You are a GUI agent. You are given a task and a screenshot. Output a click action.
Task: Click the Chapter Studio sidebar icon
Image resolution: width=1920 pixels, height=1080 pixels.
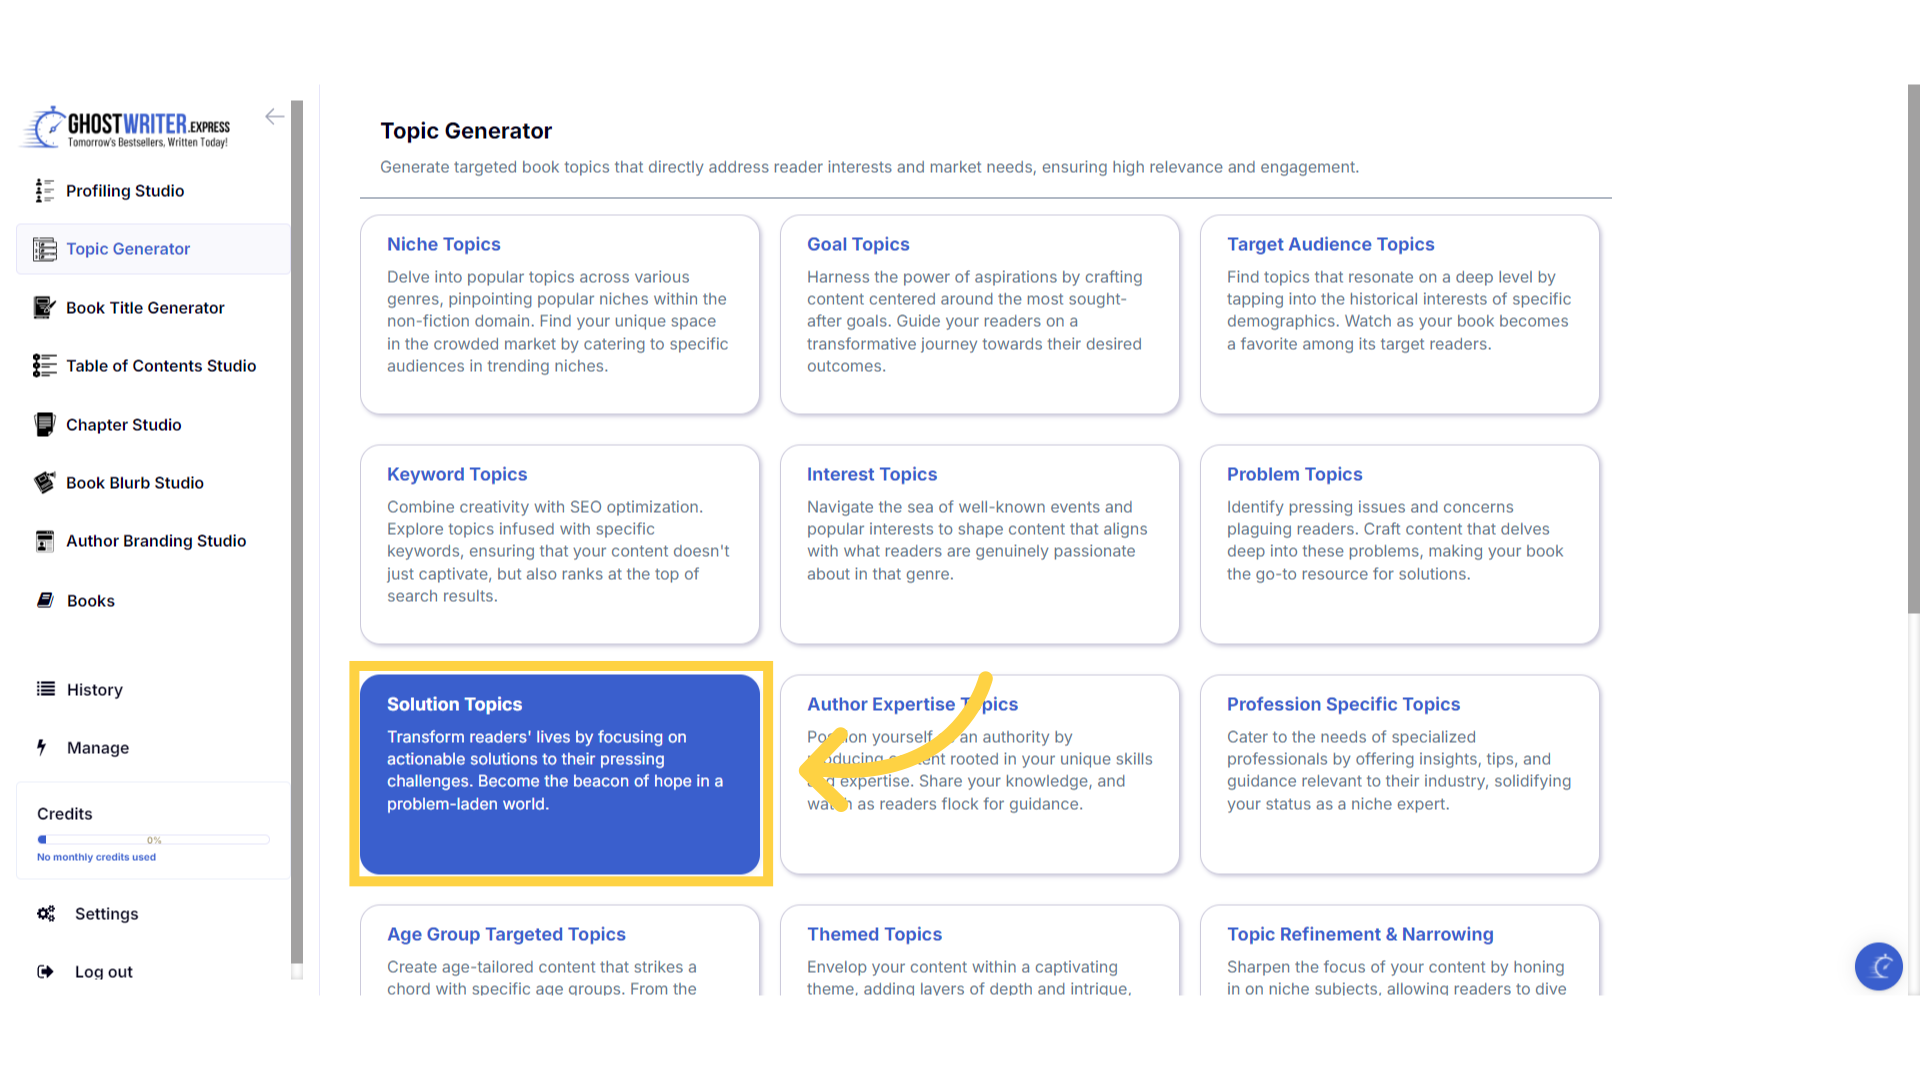point(44,424)
